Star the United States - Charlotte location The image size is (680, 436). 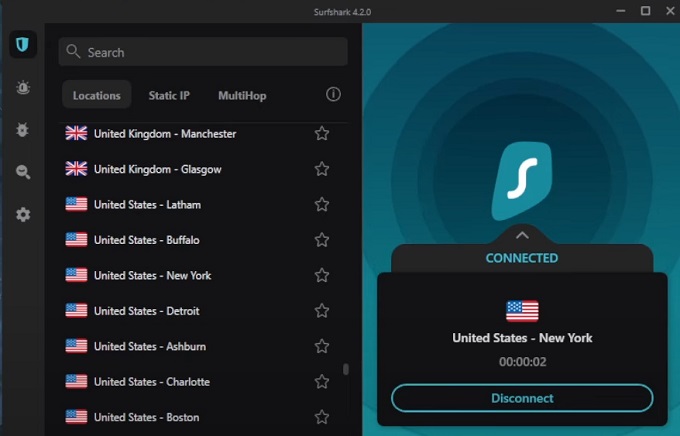322,382
